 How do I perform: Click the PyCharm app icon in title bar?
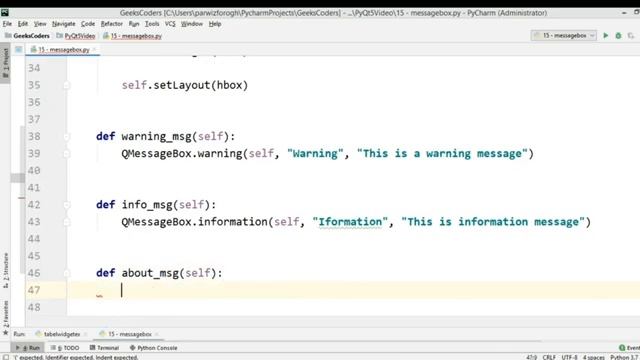[5, 13]
